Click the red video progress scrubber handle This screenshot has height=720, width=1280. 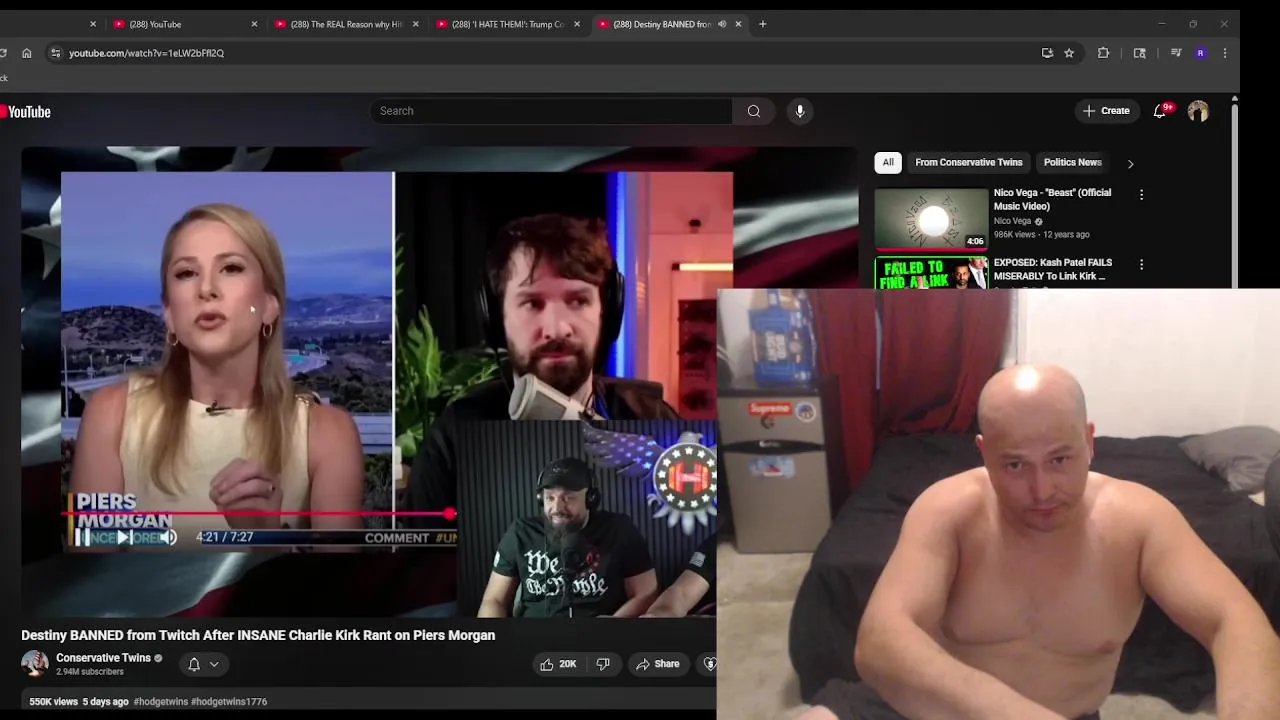click(x=450, y=514)
